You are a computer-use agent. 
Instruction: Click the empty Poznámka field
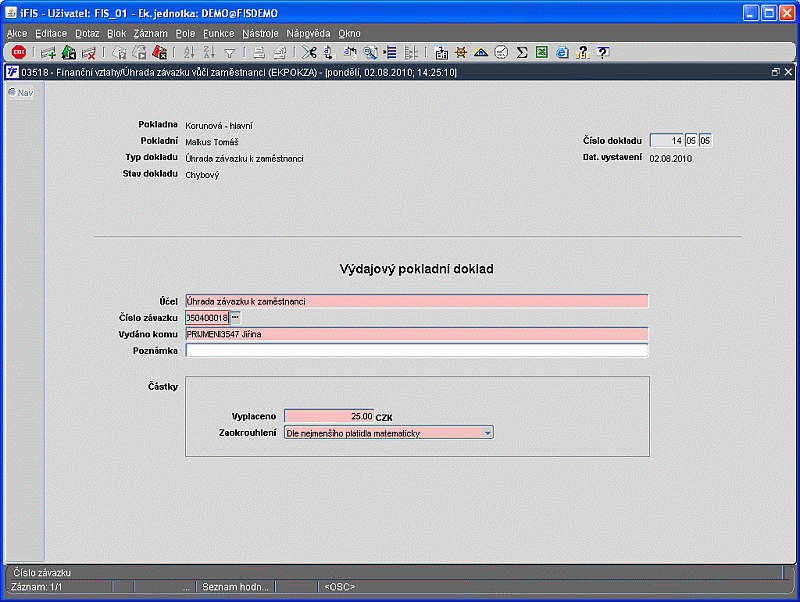click(417, 350)
